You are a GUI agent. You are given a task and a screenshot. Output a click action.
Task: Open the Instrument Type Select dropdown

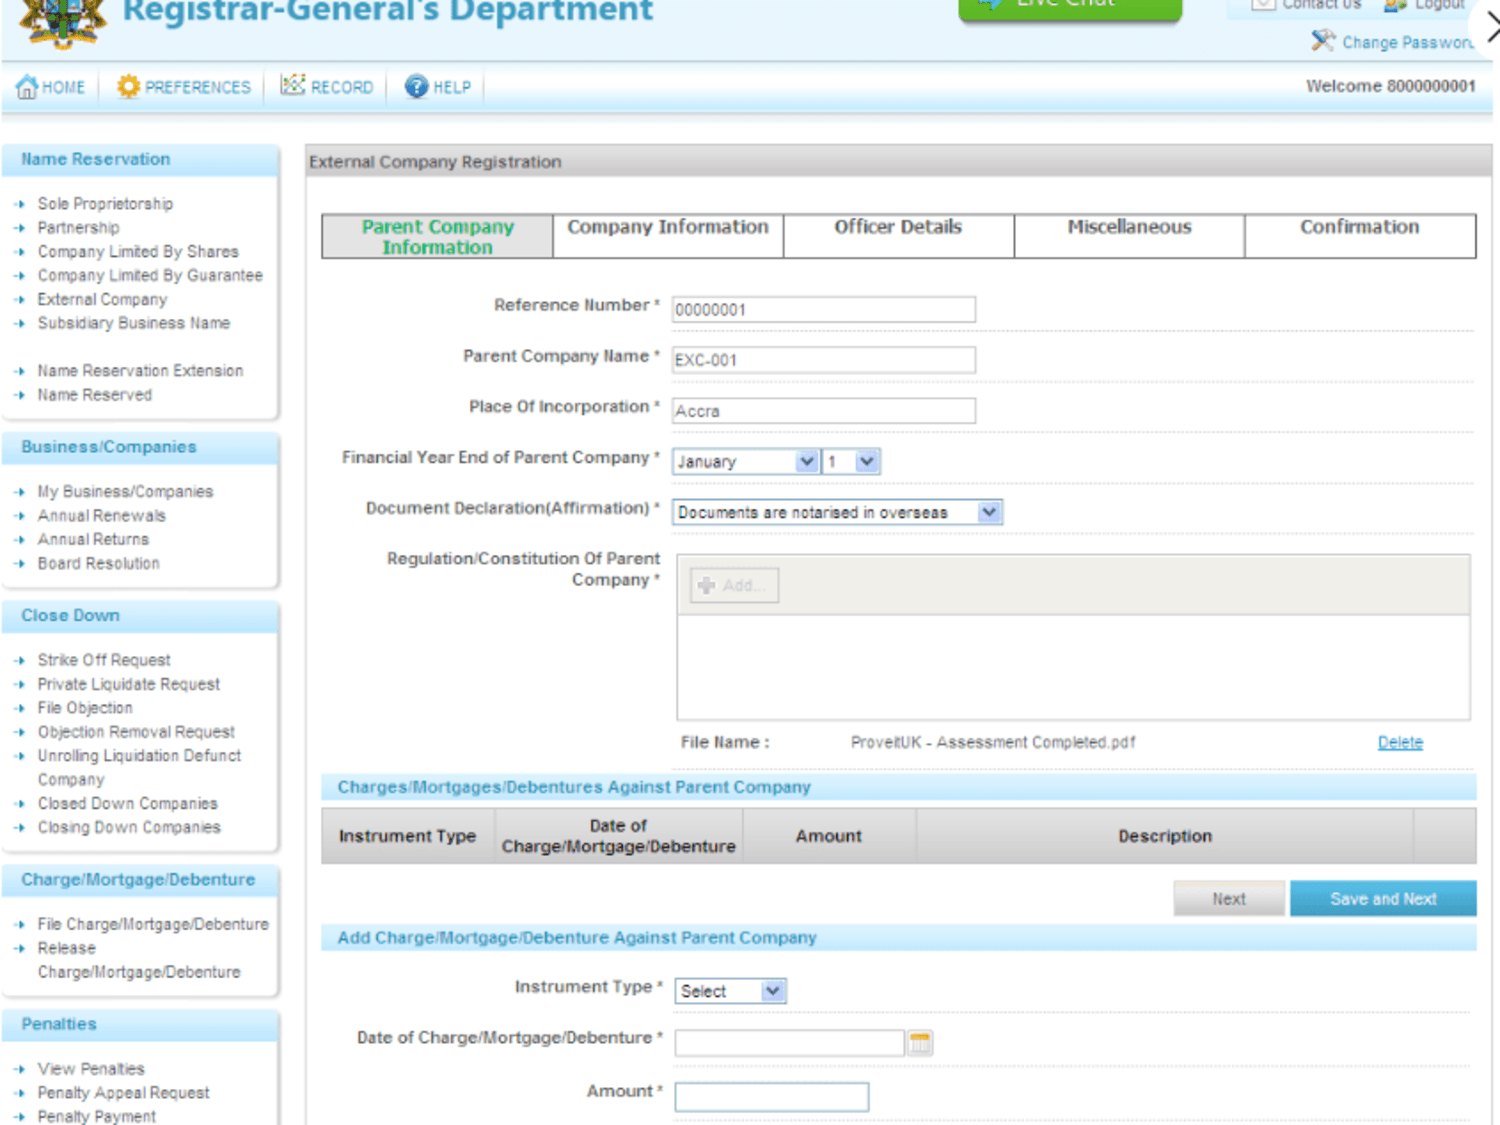[730, 991]
